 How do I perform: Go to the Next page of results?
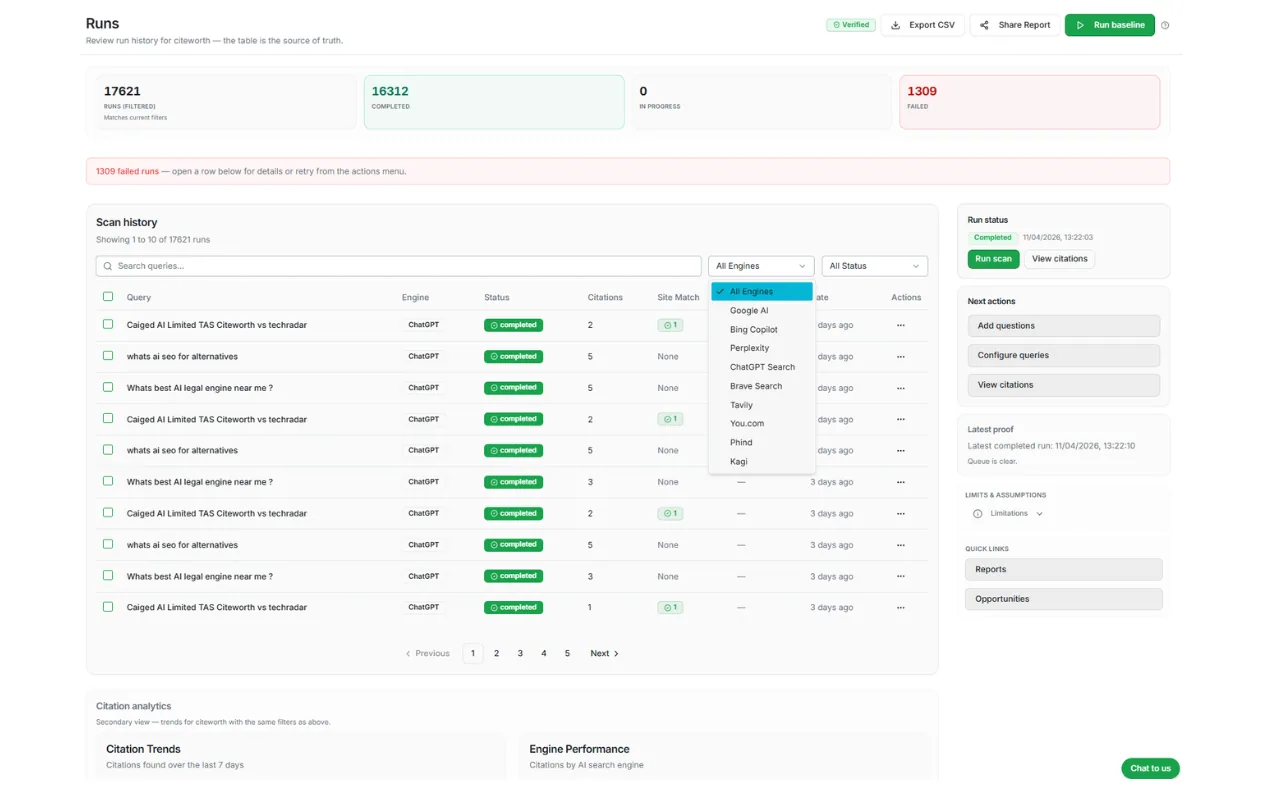tap(605, 653)
